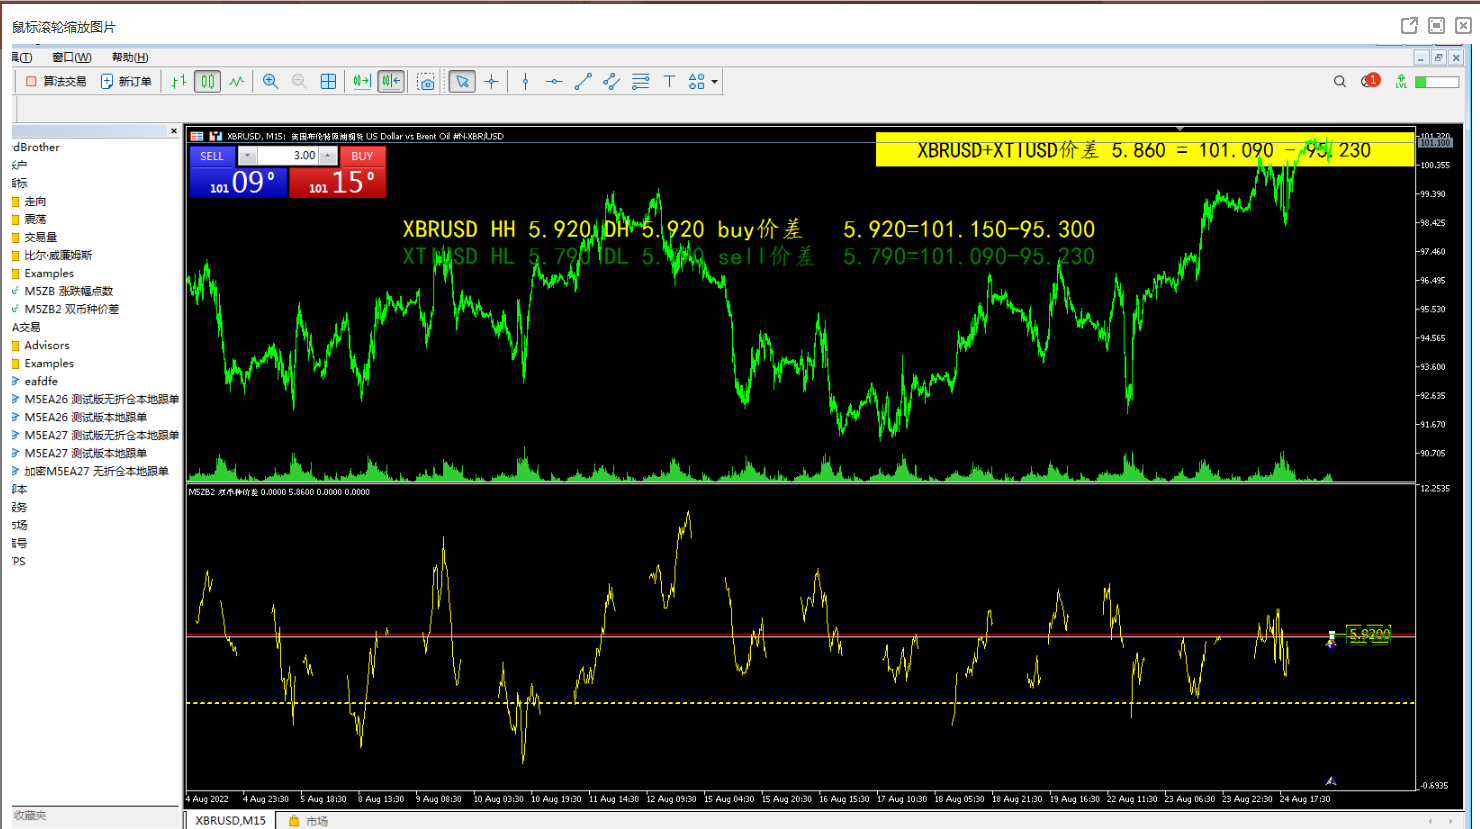Restore down the MetaTrader chart child window

[x=1438, y=58]
